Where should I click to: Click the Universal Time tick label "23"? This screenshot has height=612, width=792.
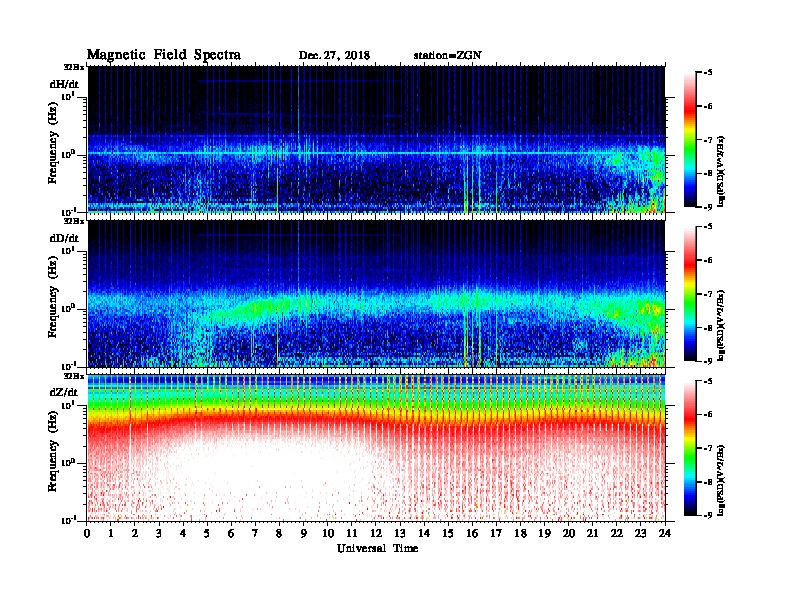pos(641,533)
